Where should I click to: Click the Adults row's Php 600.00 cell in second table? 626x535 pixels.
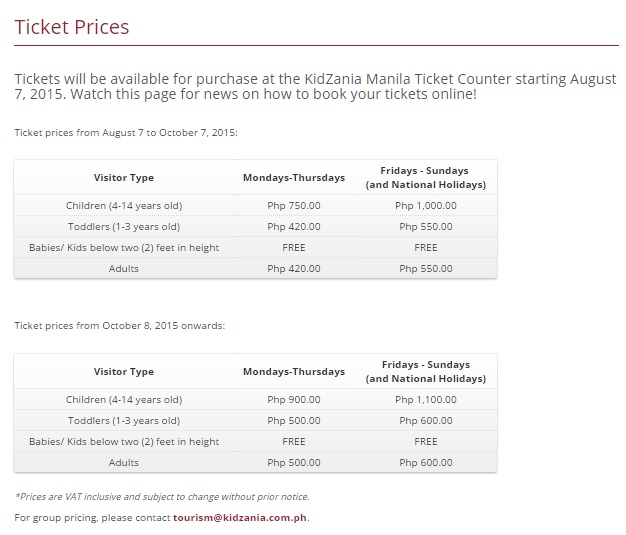[426, 462]
